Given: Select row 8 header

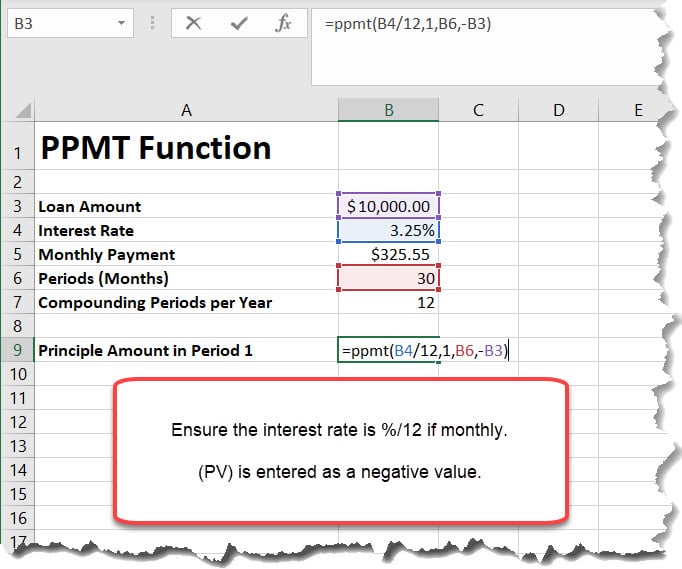Looking at the screenshot, I should [x=18, y=326].
